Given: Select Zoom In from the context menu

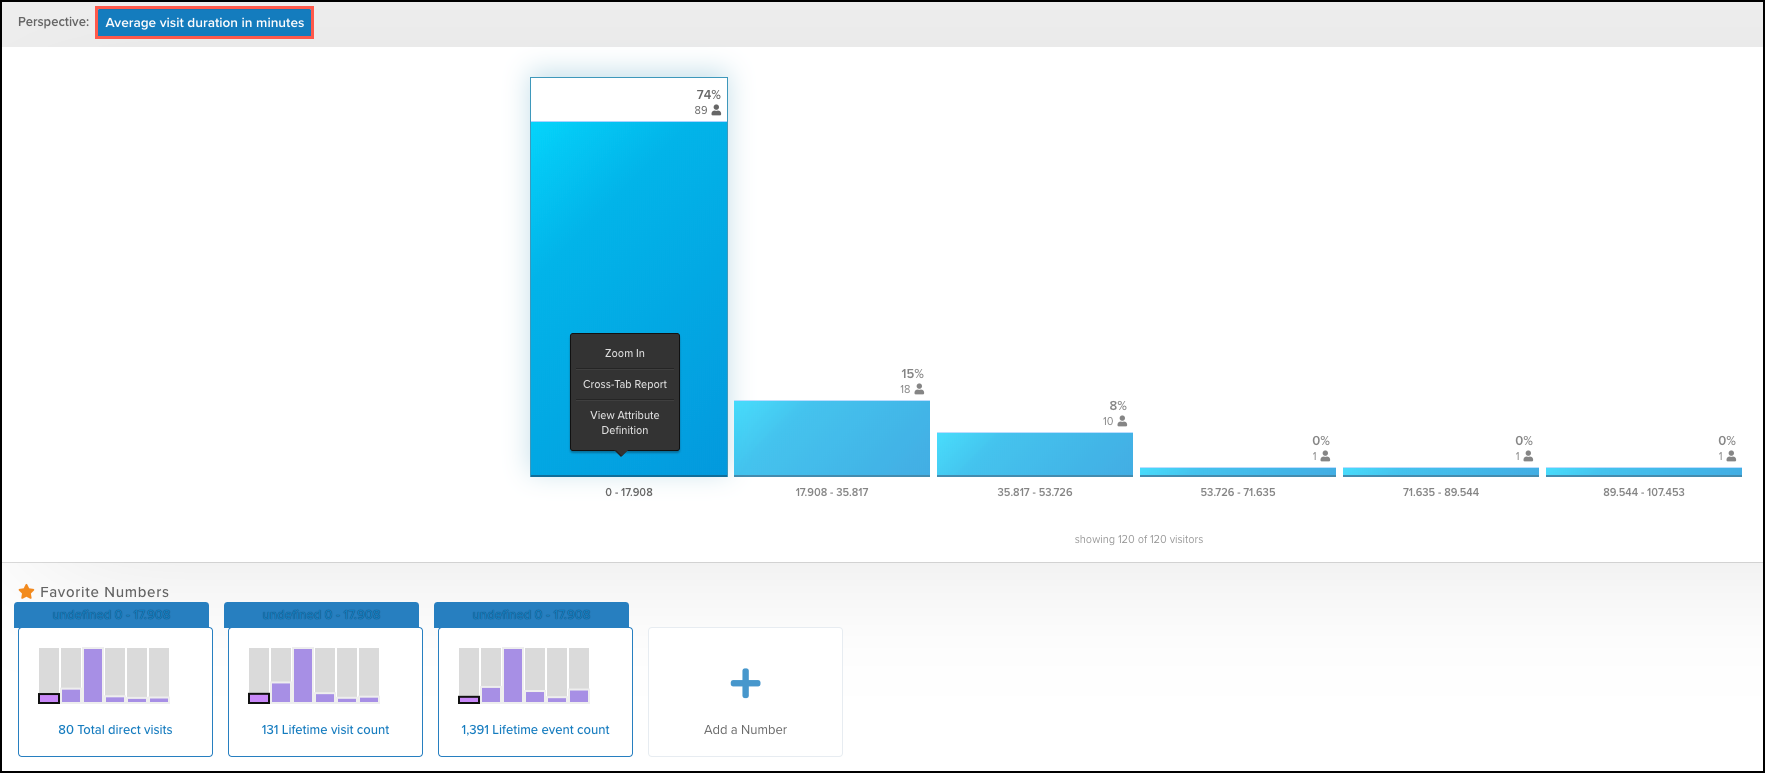Looking at the screenshot, I should (625, 353).
